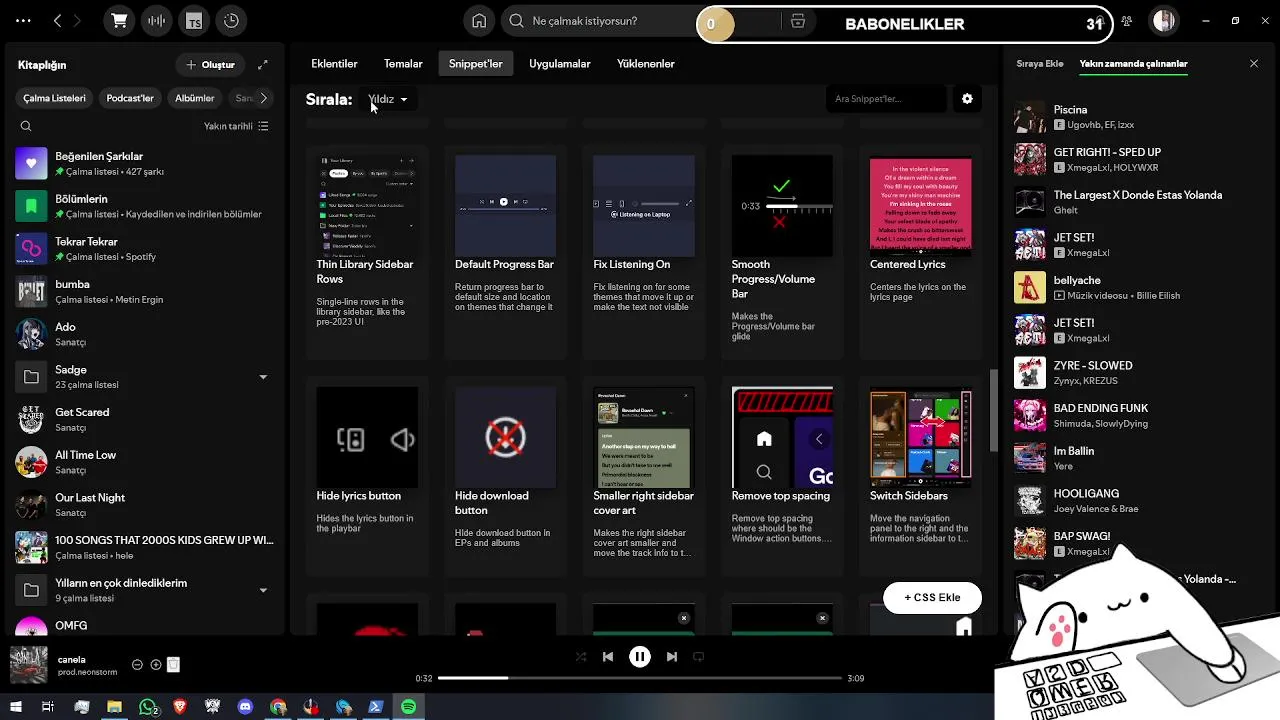Expand the Sadge folder in library
The width and height of the screenshot is (1280, 720).
point(263,377)
